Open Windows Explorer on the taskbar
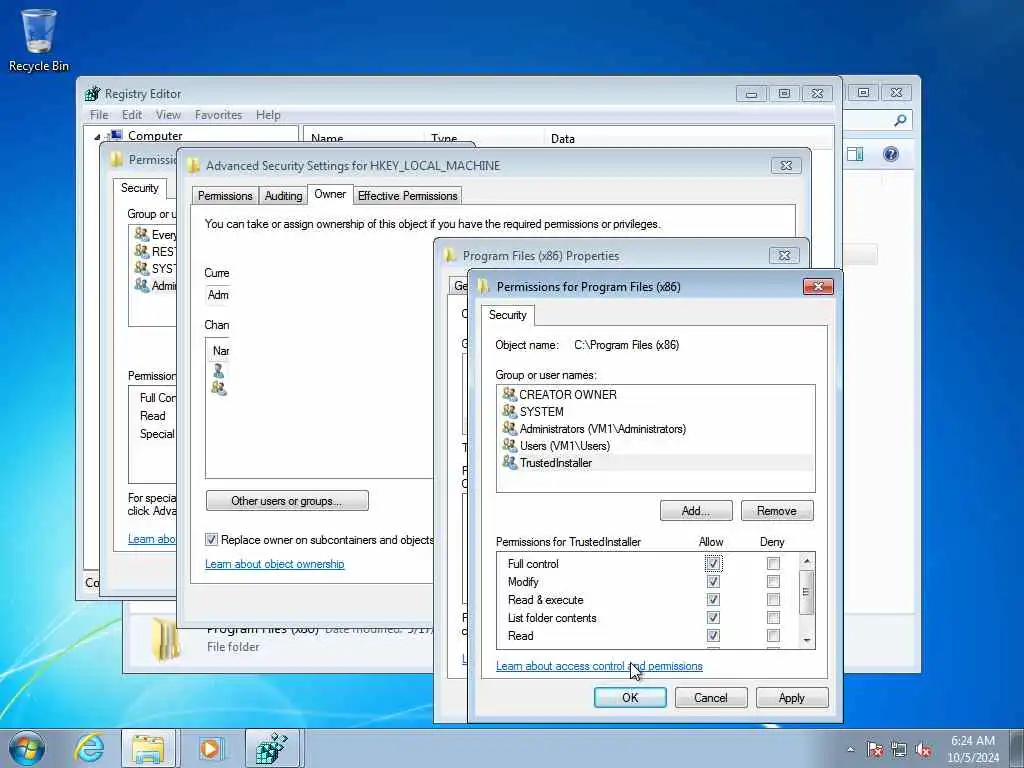1024x768 pixels. (148, 748)
